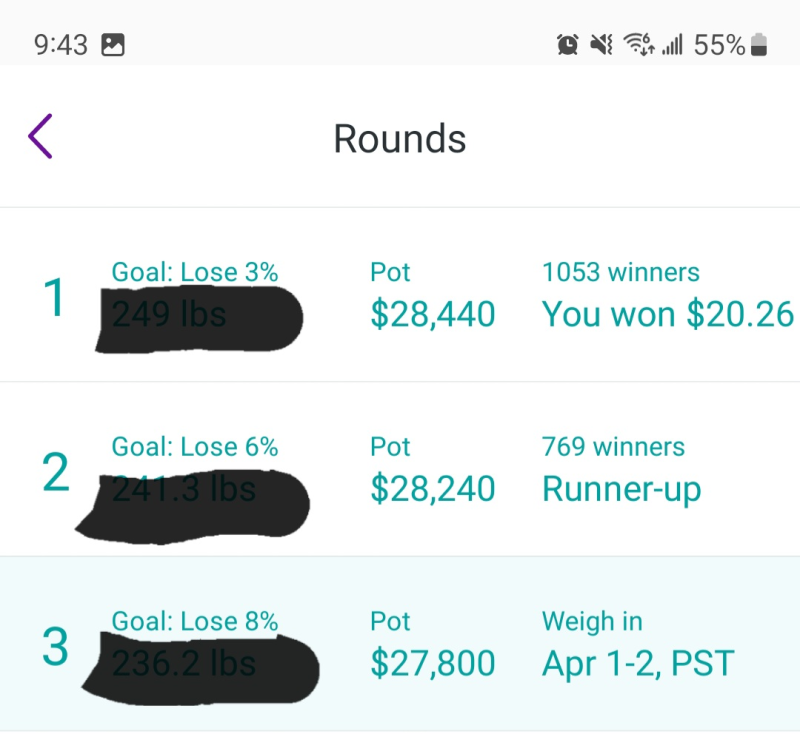Tap the cellular signal bars icon
The height and width of the screenshot is (754, 800).
click(671, 45)
